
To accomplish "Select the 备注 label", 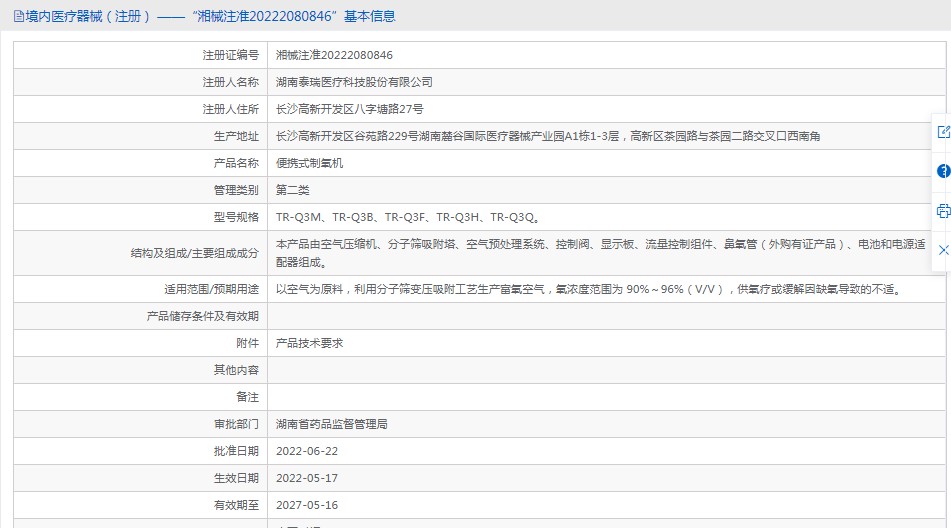I will coord(247,397).
